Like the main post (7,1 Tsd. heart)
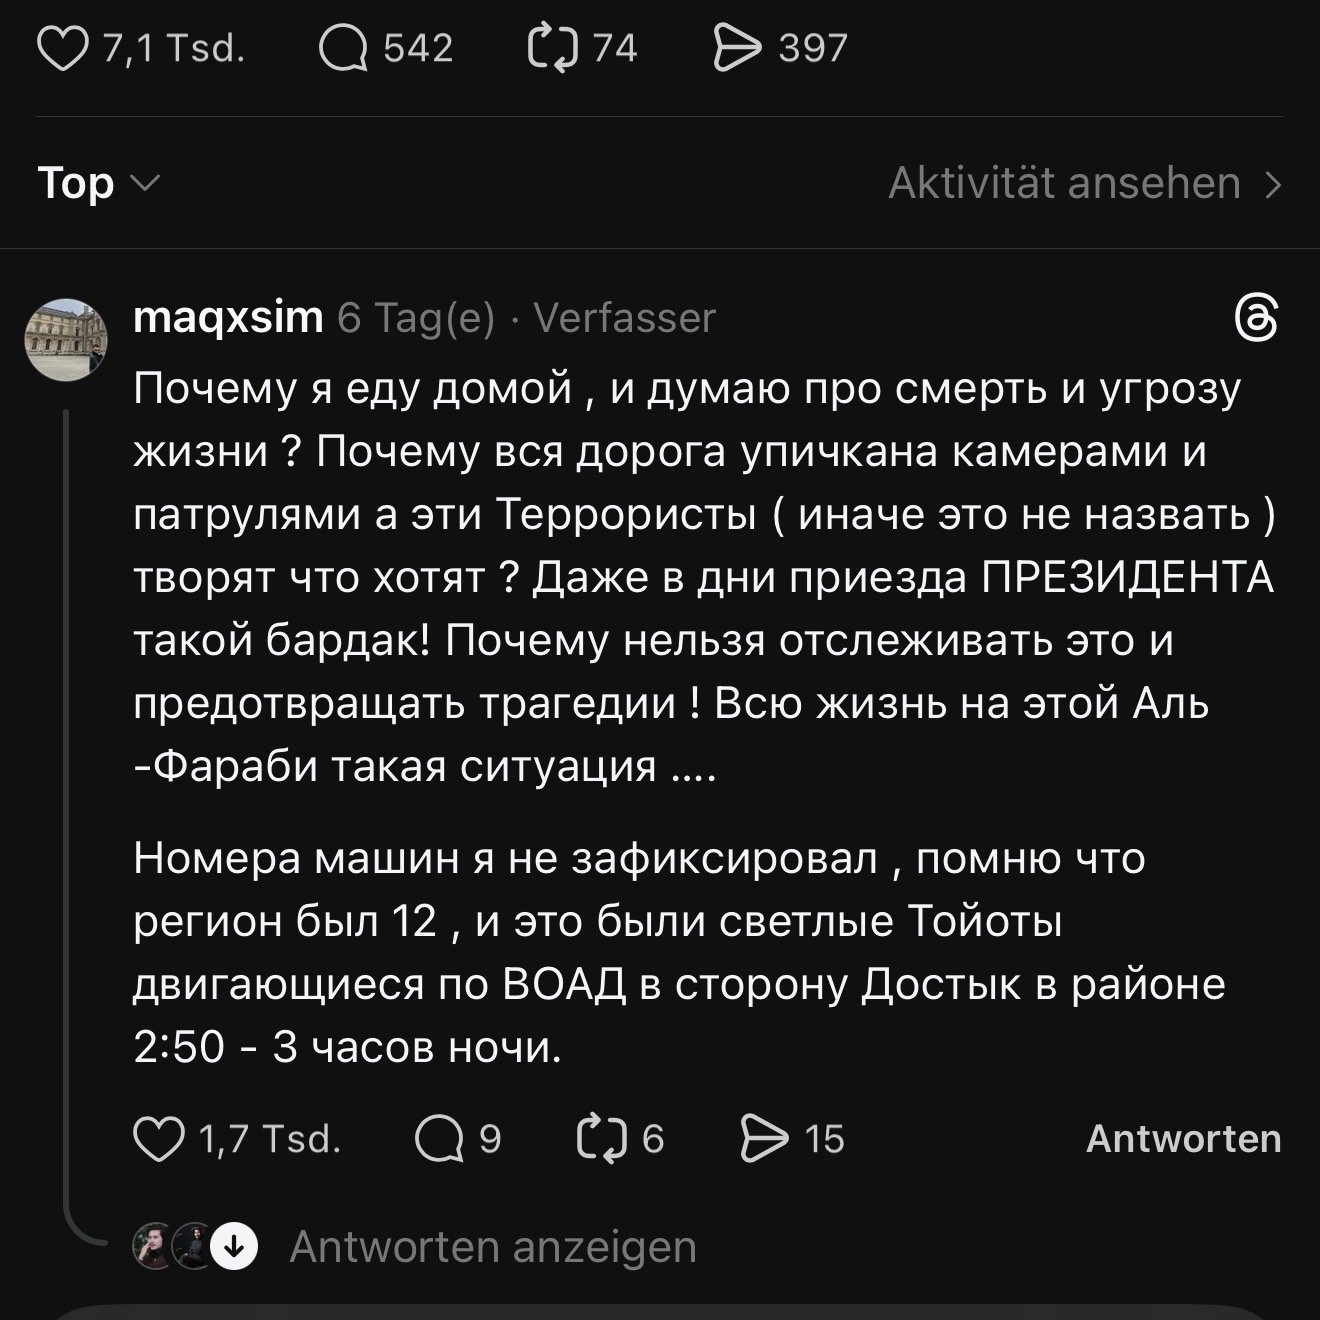This screenshot has height=1320, width=1320. point(62,49)
